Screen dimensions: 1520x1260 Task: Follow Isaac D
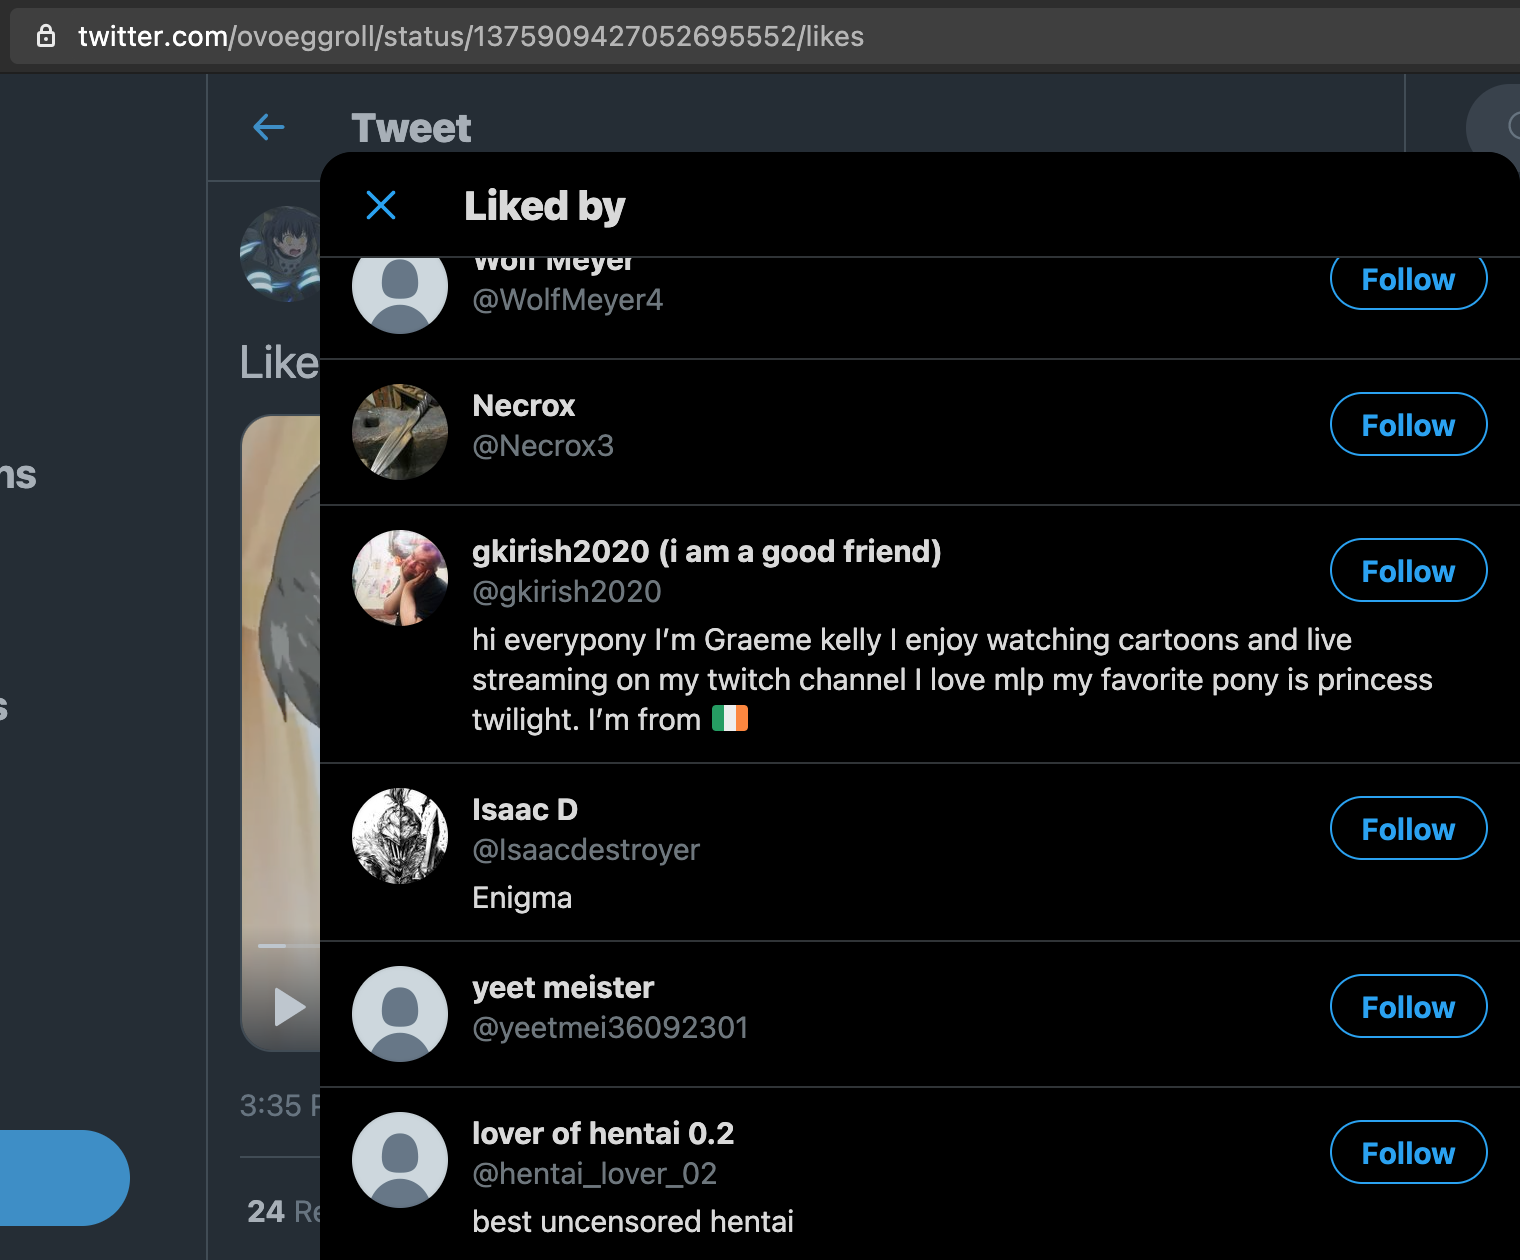(x=1408, y=828)
